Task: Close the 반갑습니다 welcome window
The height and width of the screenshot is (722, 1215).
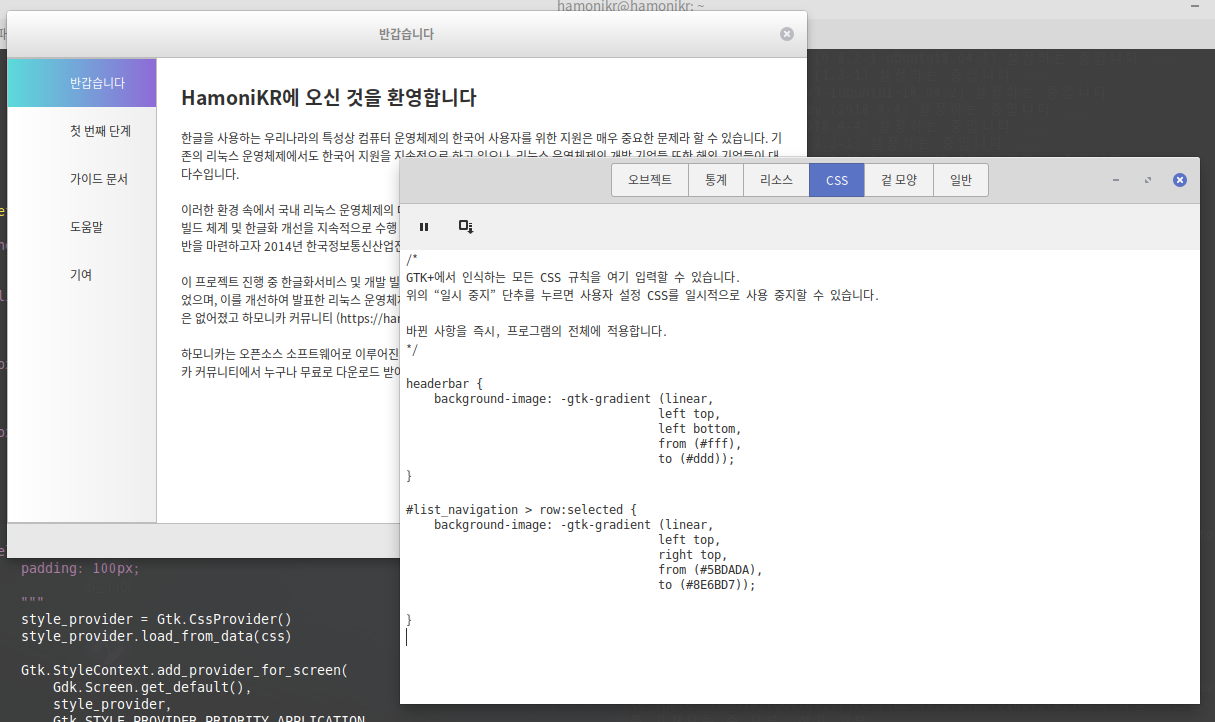Action: click(787, 34)
